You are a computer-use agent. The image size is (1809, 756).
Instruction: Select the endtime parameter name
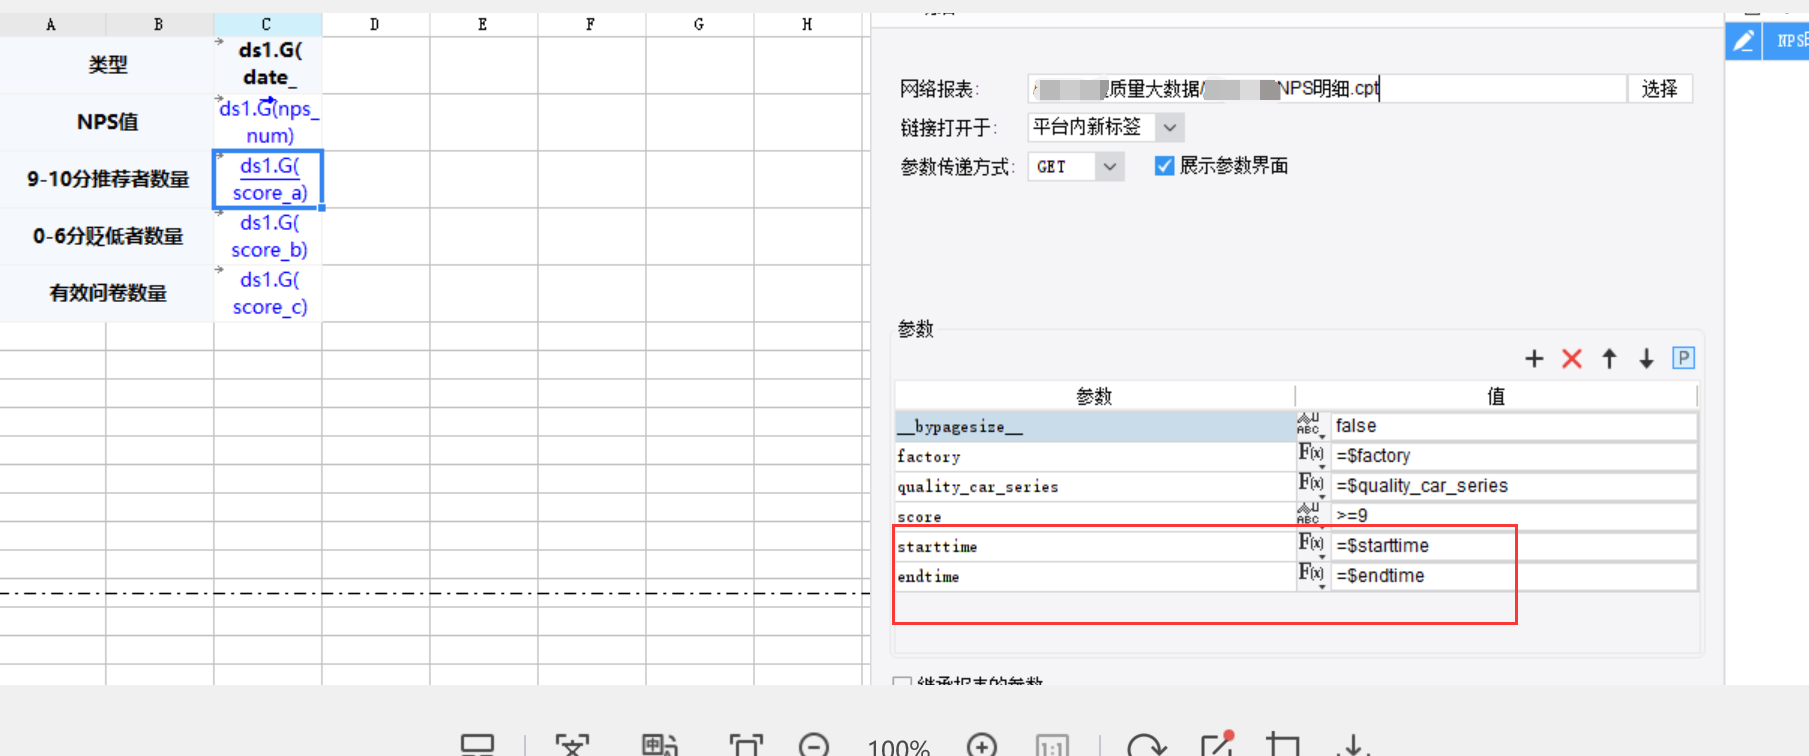[x=1095, y=577]
